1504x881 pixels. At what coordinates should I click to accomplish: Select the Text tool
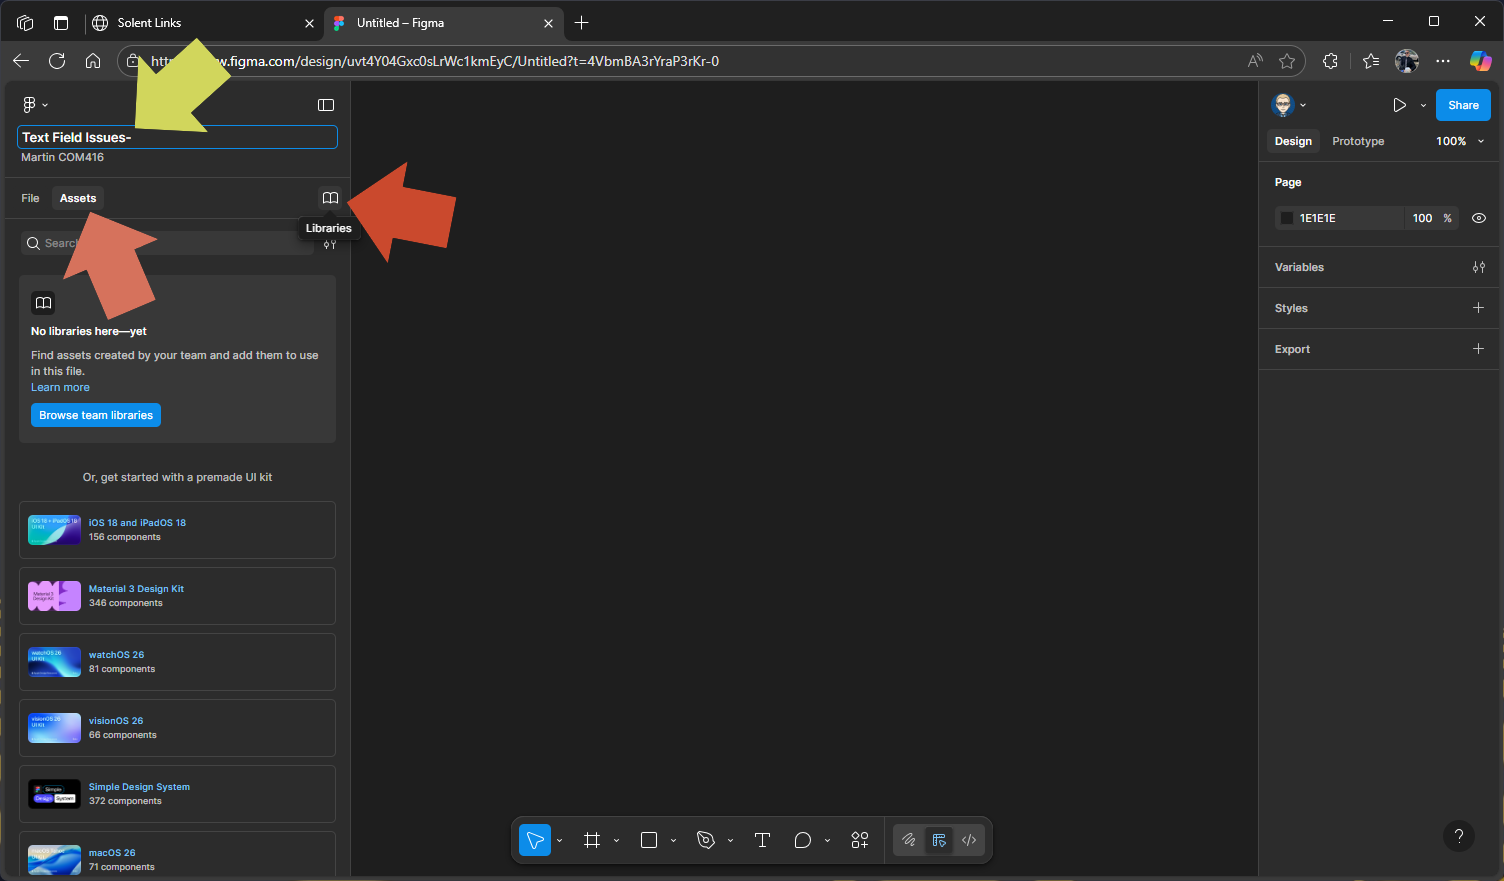762,840
